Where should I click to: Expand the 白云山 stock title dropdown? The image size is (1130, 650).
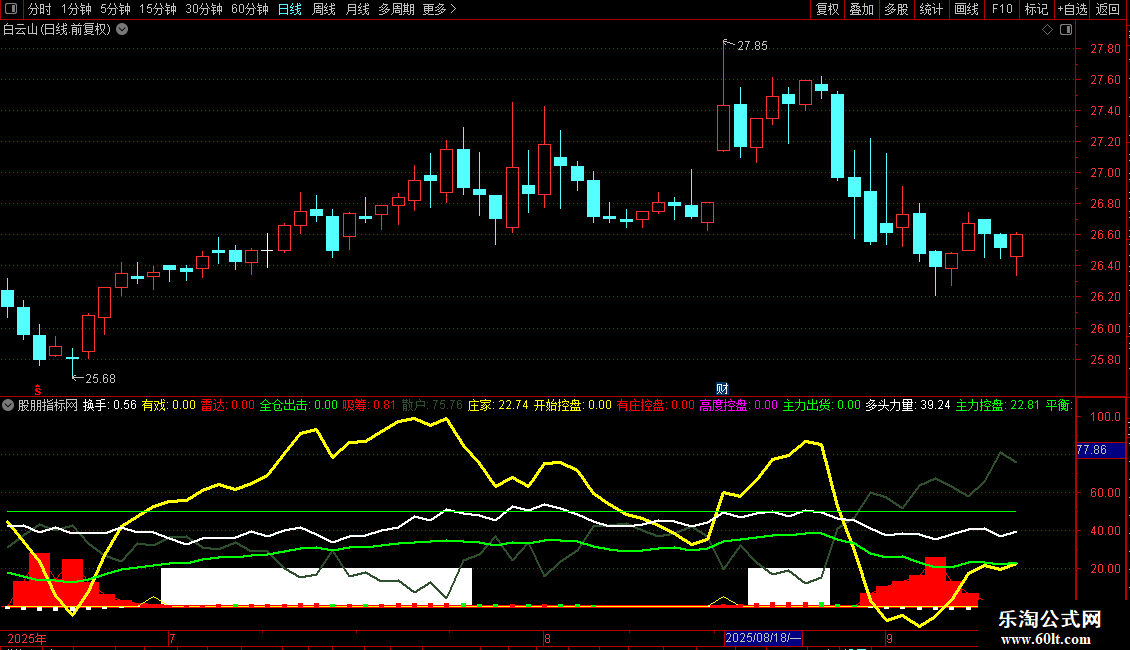(x=123, y=30)
